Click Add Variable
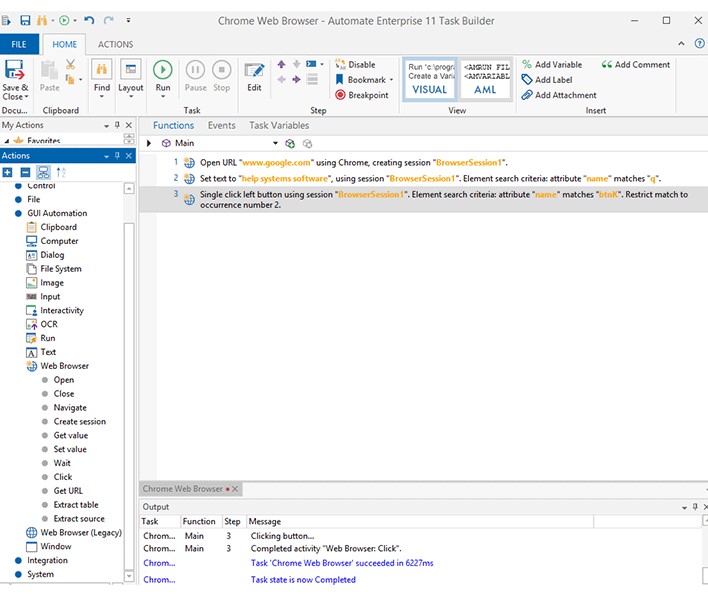 click(552, 65)
